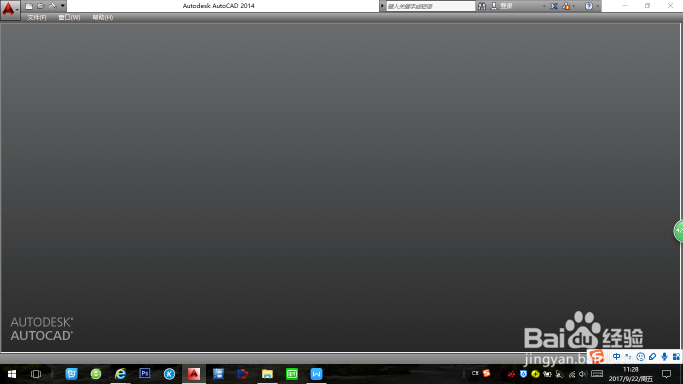Click the keyword search input field
Viewport: 683px width, 384px height.
(430, 6)
